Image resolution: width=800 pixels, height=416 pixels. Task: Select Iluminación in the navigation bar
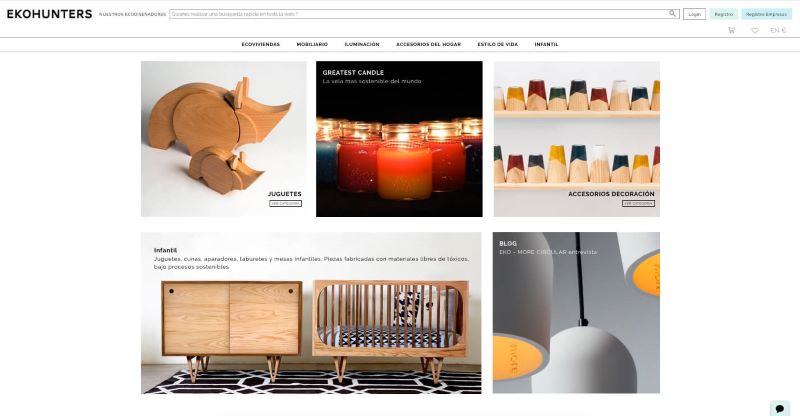[362, 44]
